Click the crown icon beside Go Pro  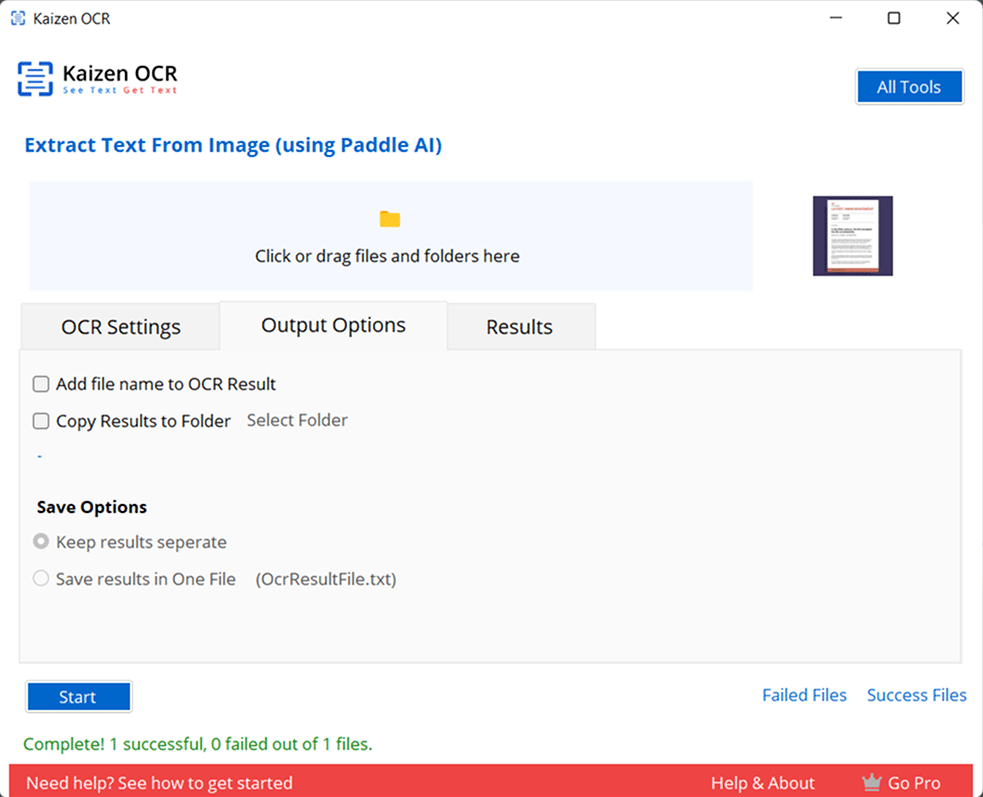[871, 783]
